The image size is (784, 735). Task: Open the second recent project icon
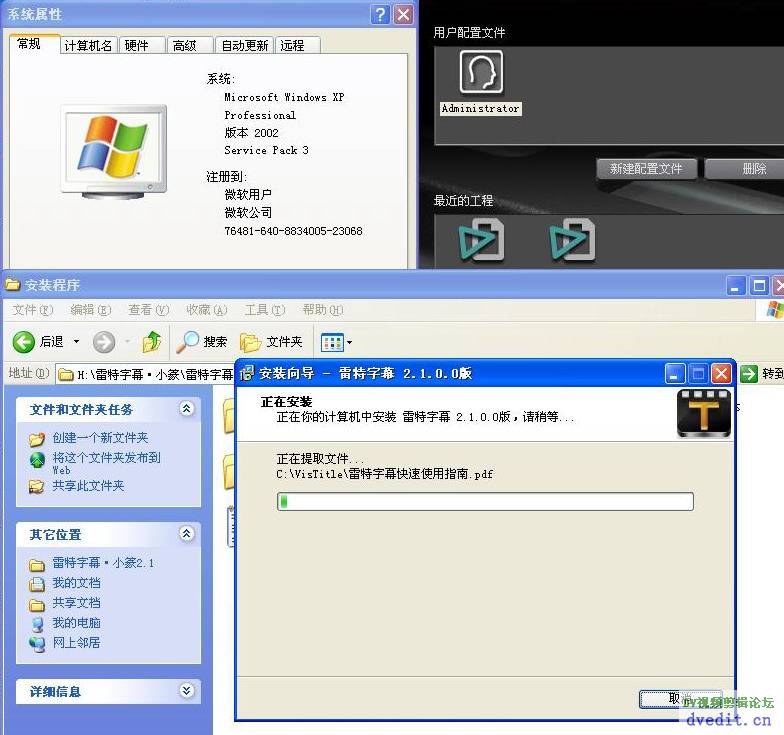tap(573, 240)
